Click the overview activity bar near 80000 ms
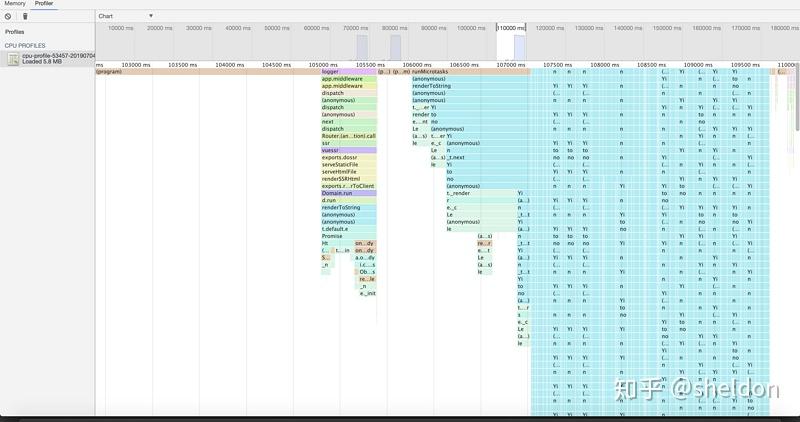The width and height of the screenshot is (800, 422). 395,47
